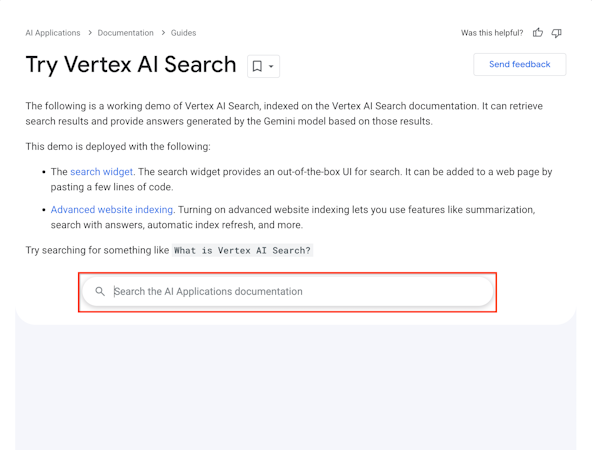The height and width of the screenshot is (450, 592).
Task: Click the intro paragraph about working demo
Action: pyautogui.click(x=284, y=114)
